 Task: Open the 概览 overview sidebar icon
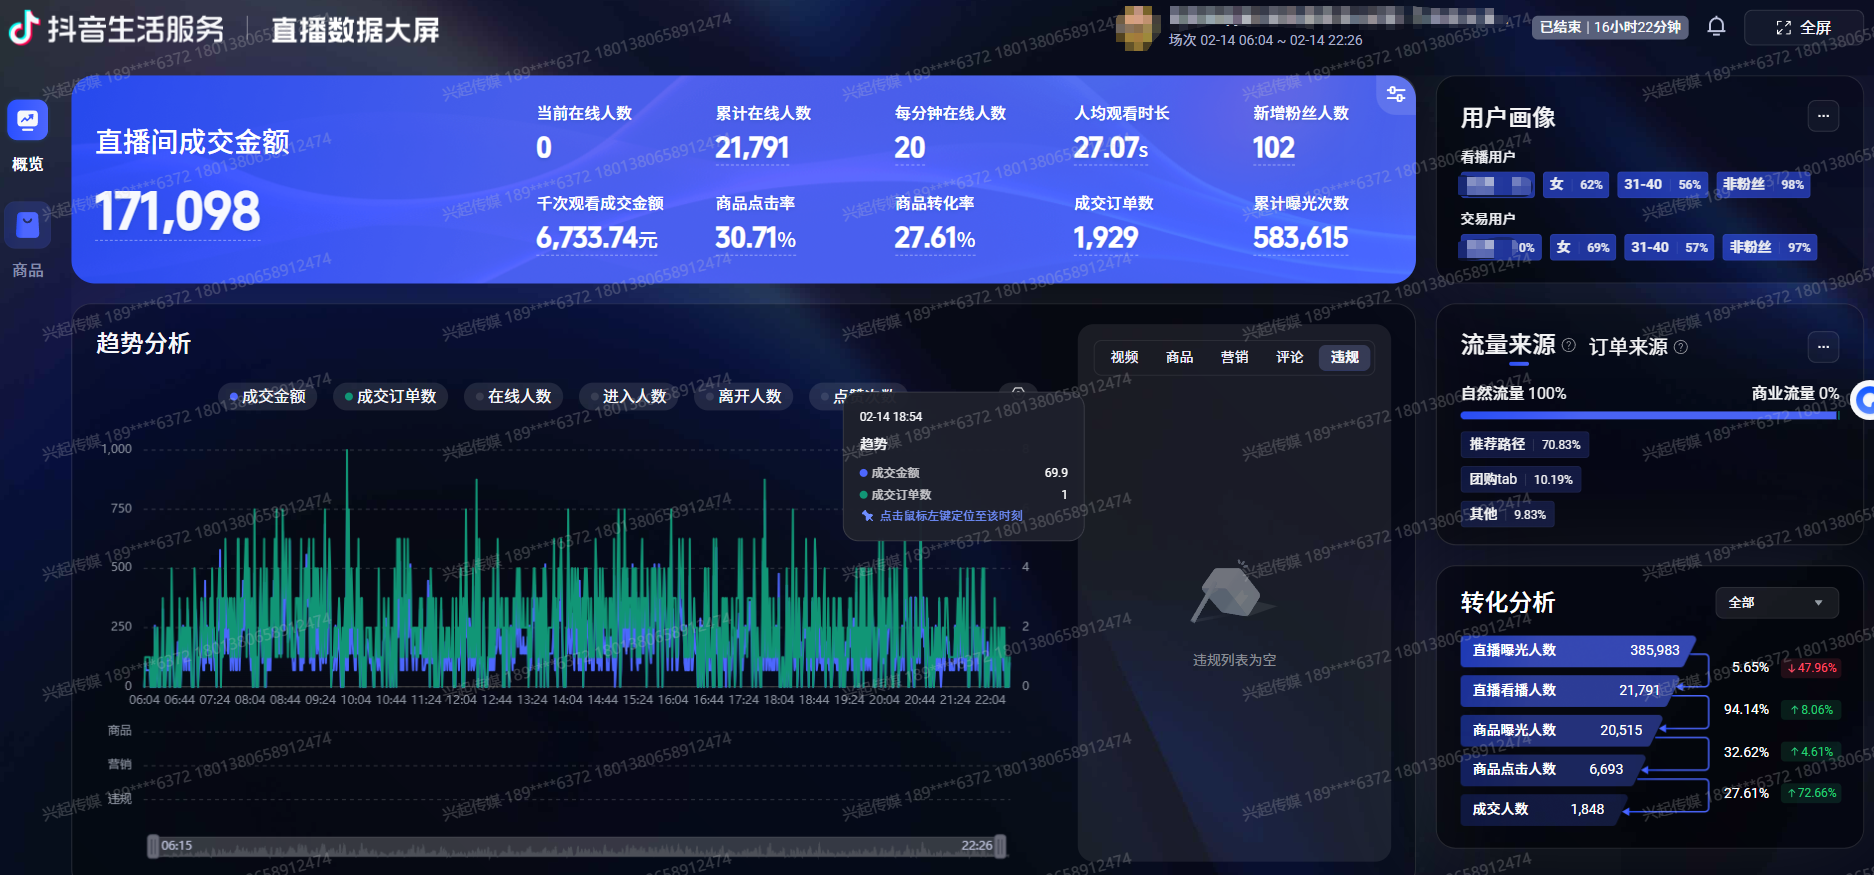coord(27,121)
